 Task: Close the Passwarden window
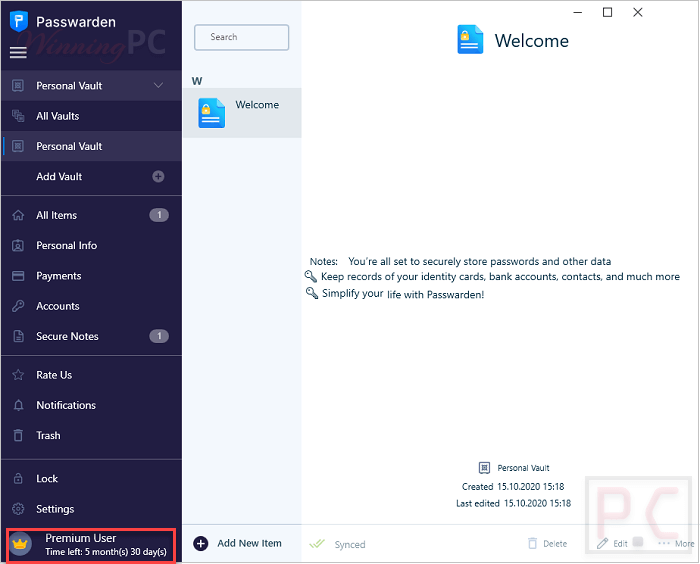coord(638,13)
